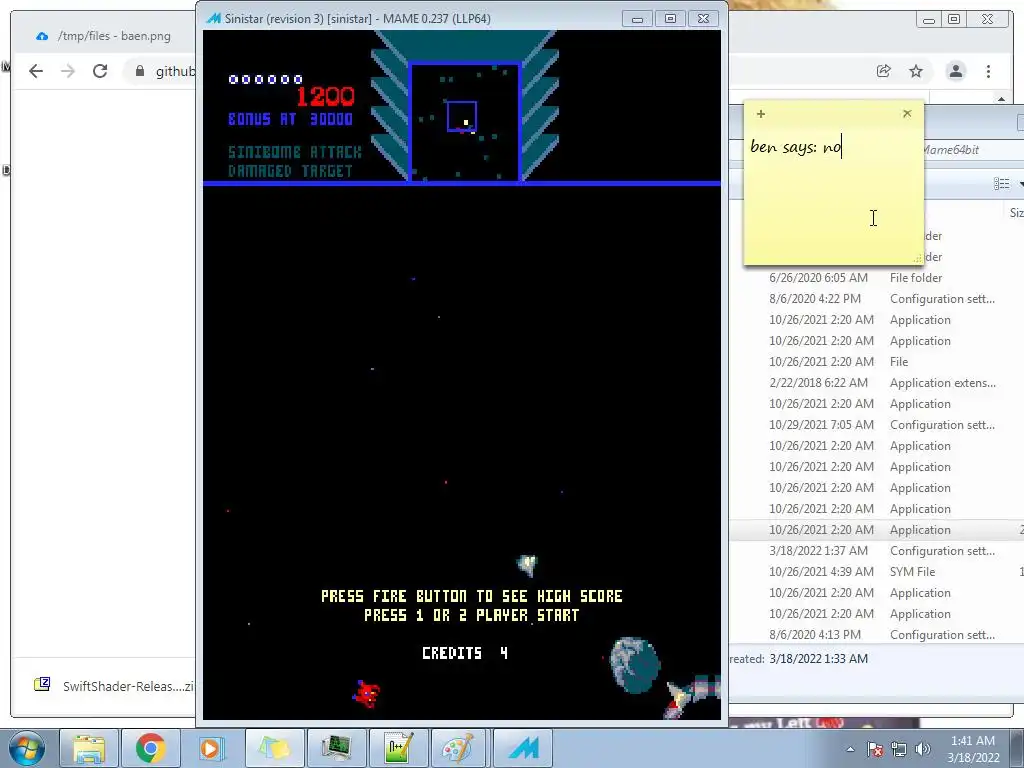Change view icon in Explorer window
Viewport: 1024px width, 768px height.
click(1002, 184)
